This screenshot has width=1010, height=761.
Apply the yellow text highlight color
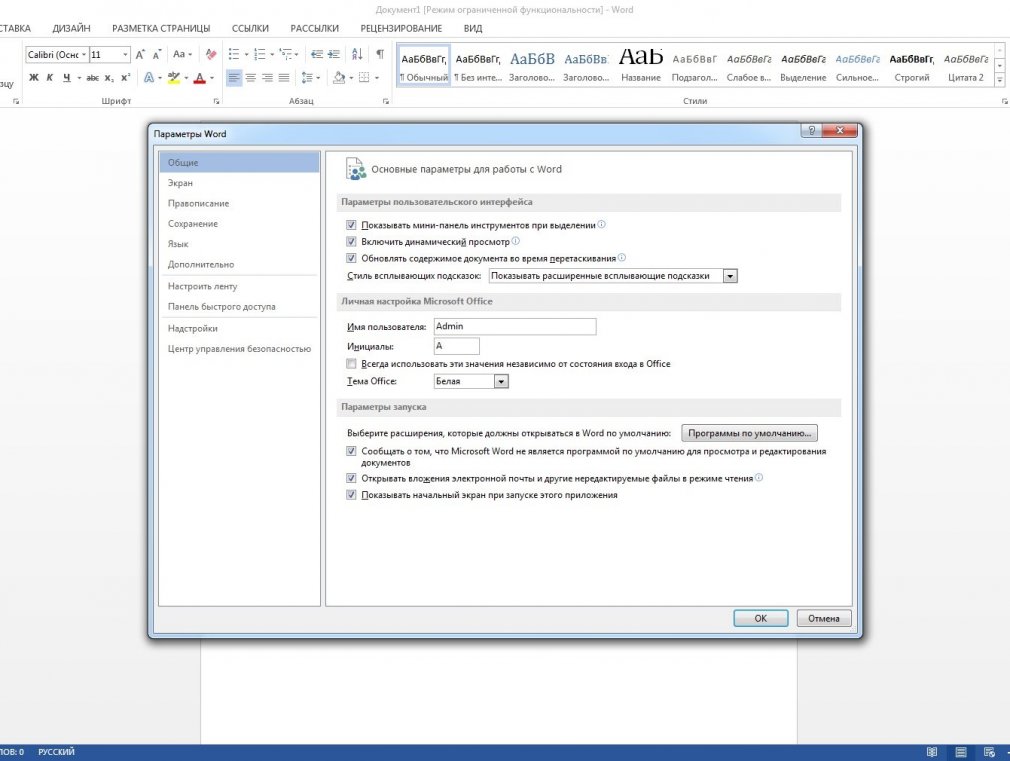coord(173,78)
